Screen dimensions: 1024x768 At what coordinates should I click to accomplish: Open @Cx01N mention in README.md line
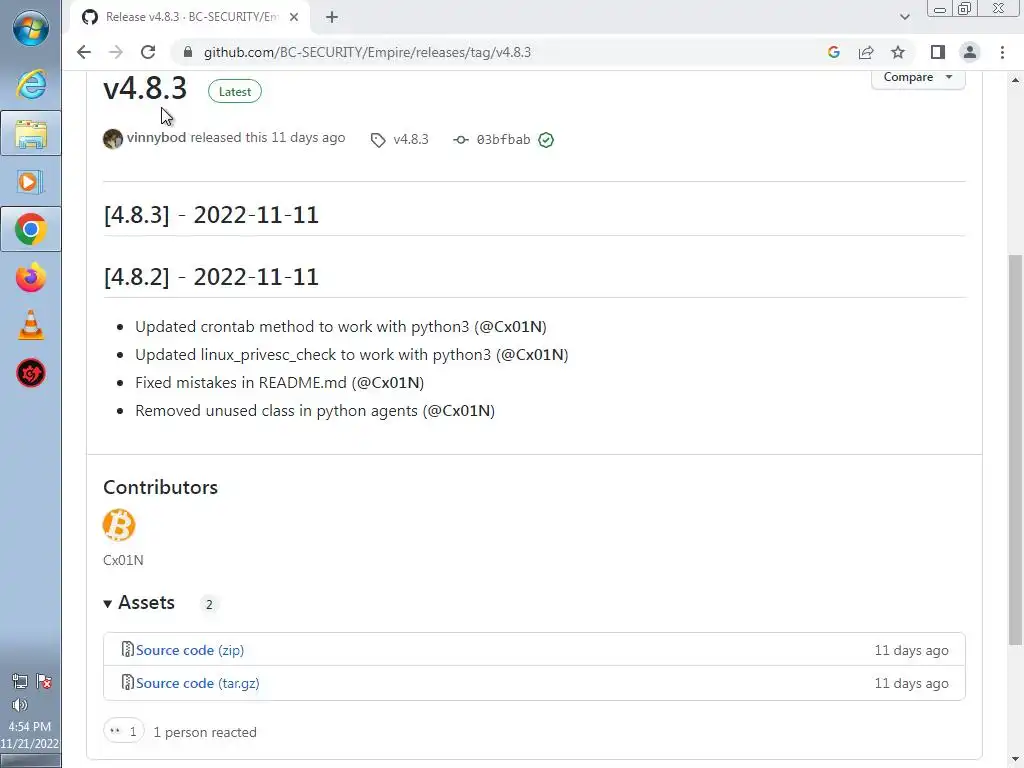tap(388, 383)
